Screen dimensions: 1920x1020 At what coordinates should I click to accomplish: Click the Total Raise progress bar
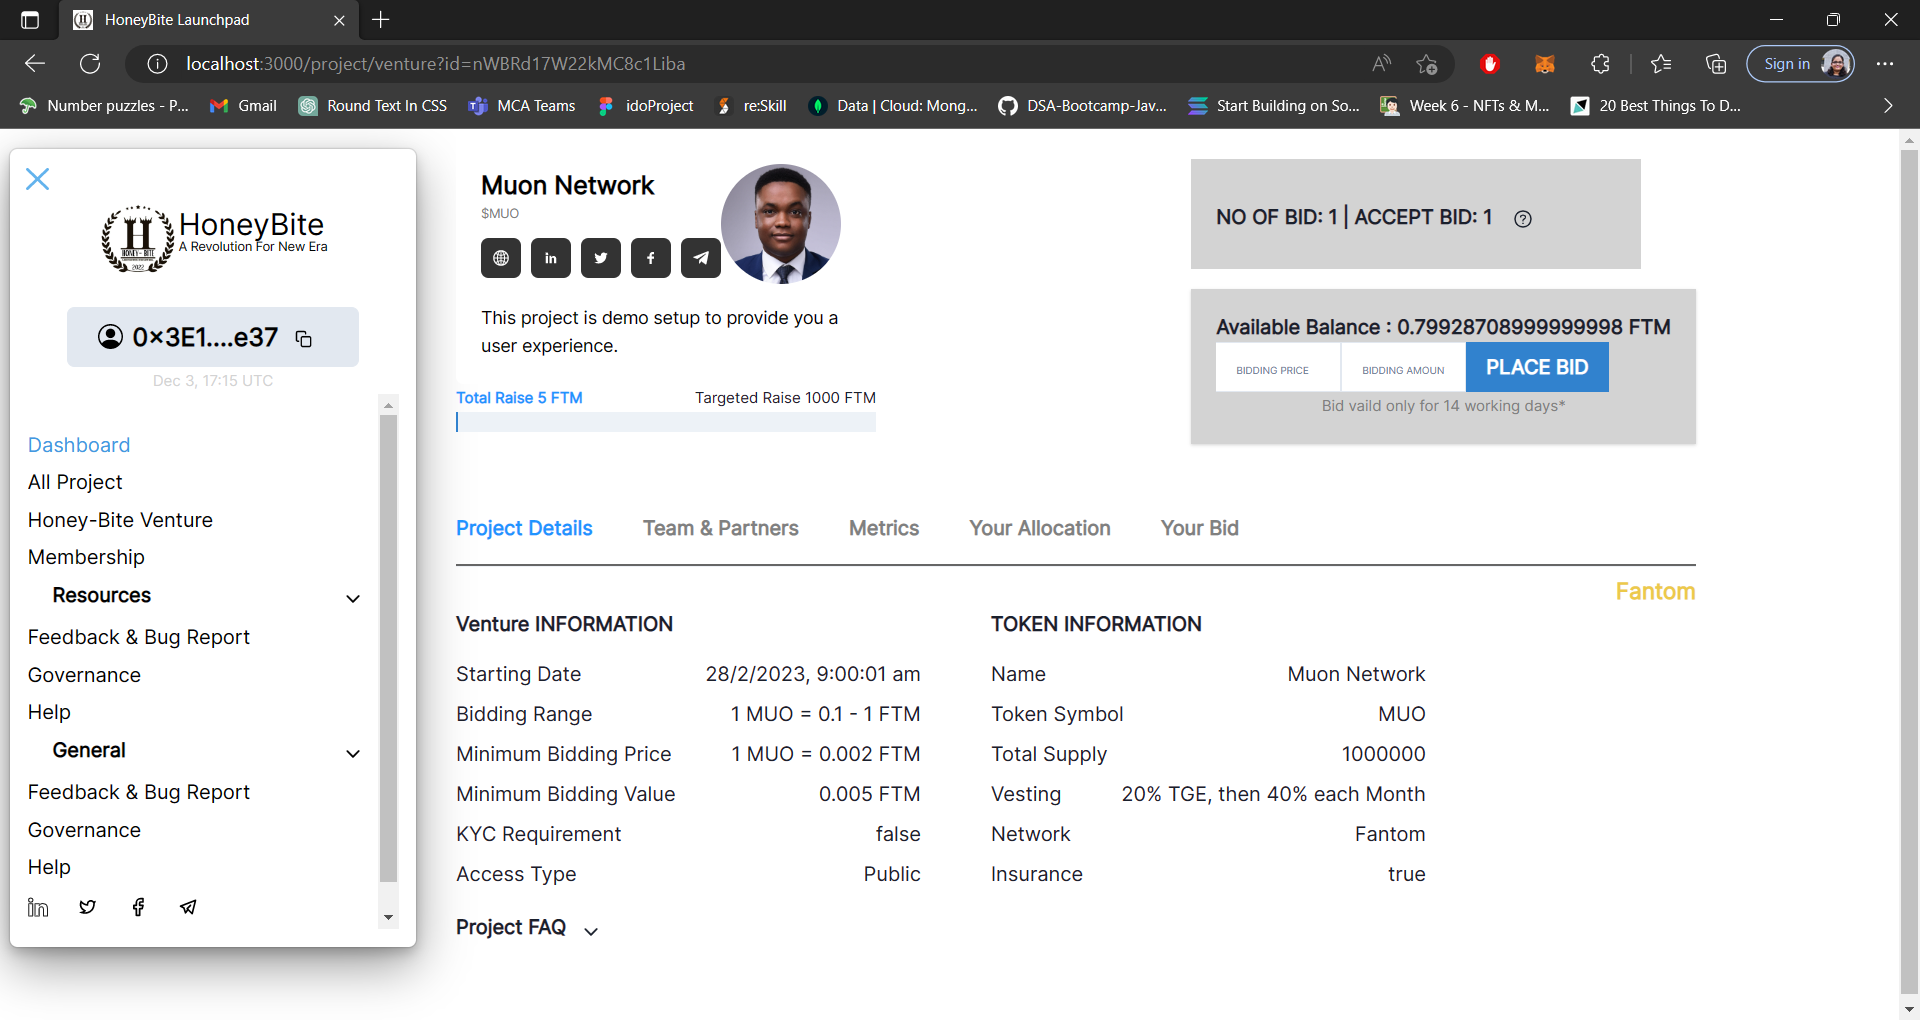click(x=666, y=422)
